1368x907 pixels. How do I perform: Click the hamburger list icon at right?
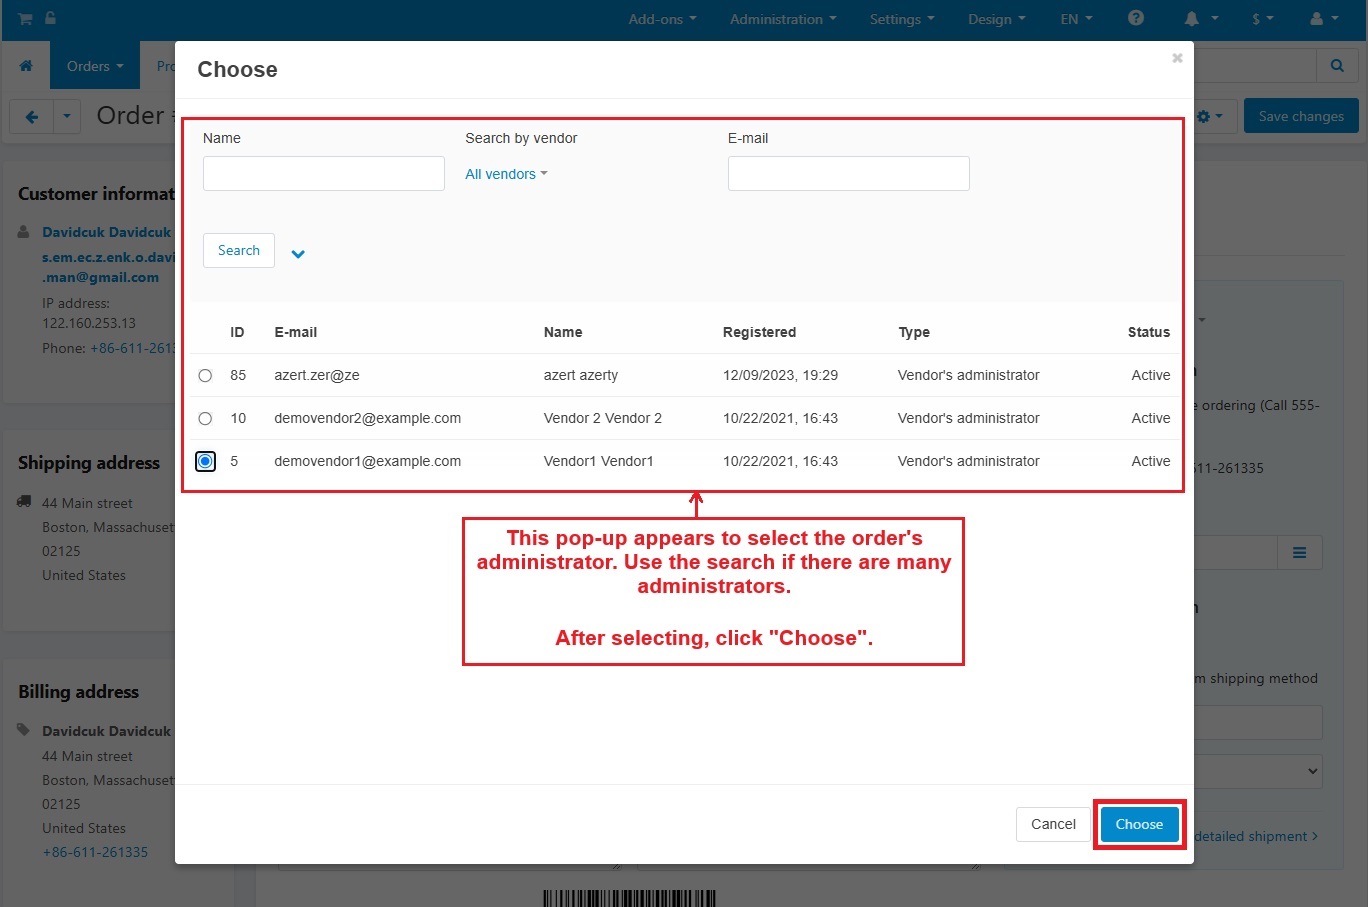[x=1299, y=553]
